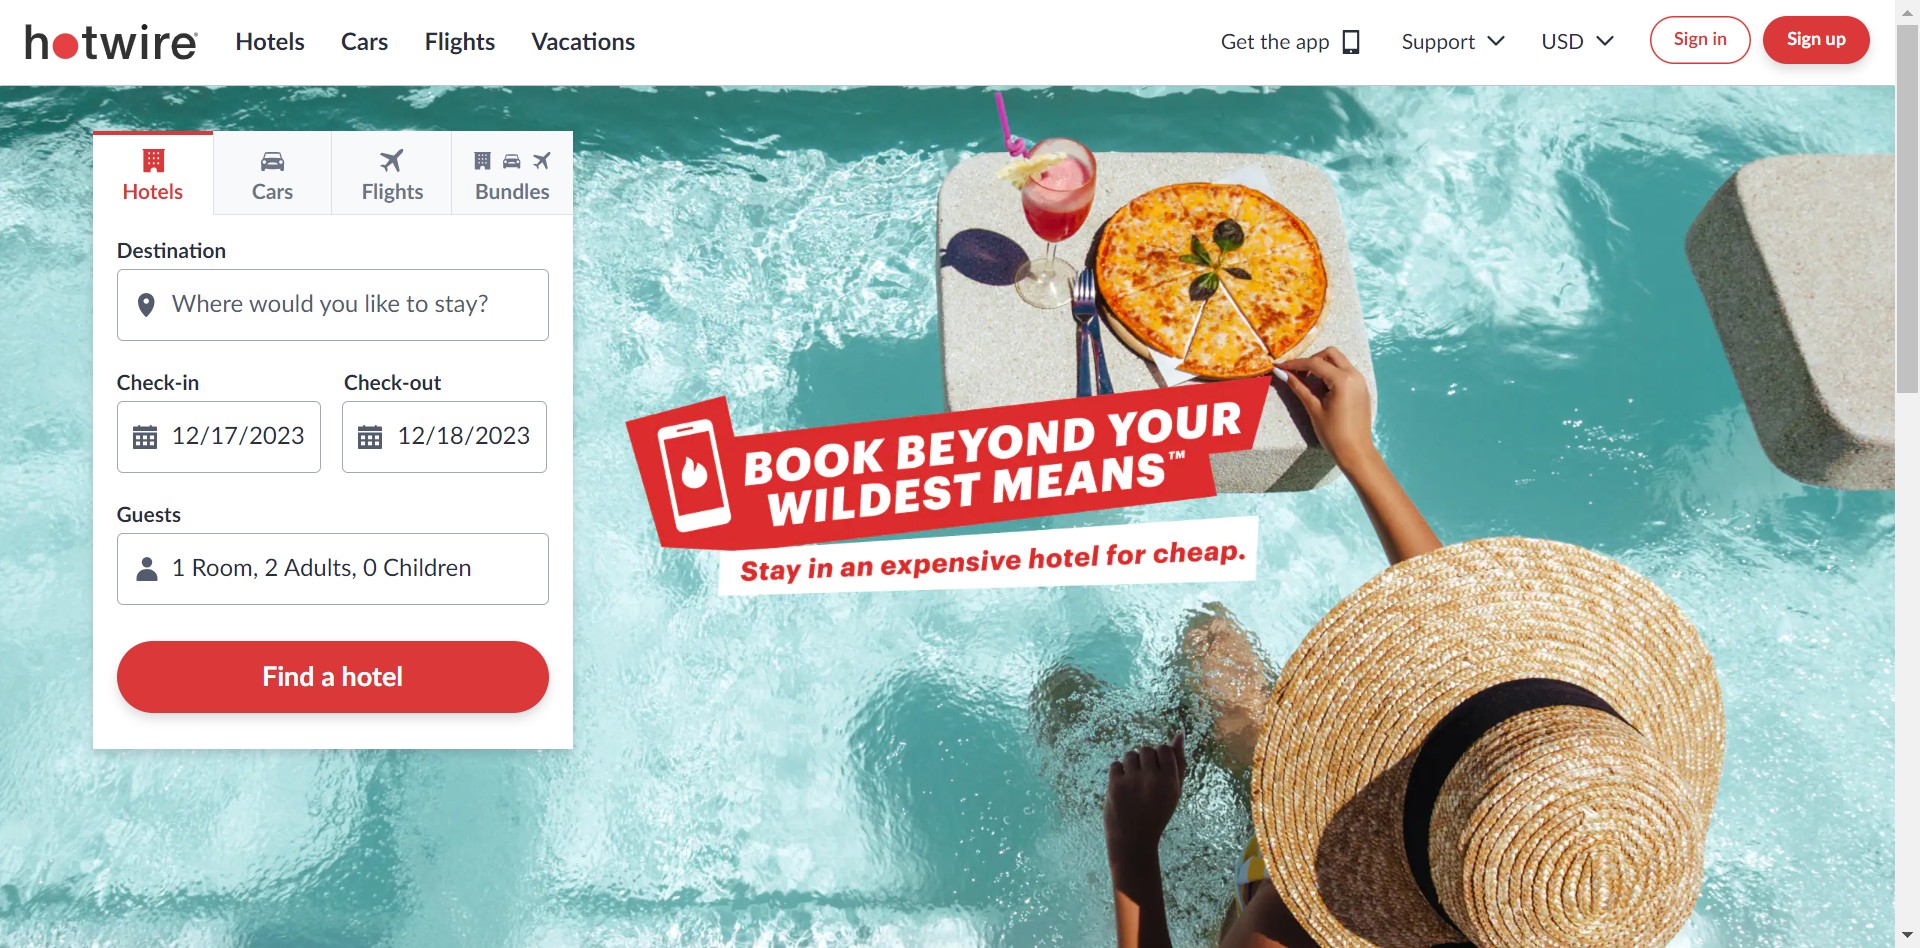Image resolution: width=1920 pixels, height=948 pixels.
Task: Open the USD currency dropdown
Action: click(1578, 42)
